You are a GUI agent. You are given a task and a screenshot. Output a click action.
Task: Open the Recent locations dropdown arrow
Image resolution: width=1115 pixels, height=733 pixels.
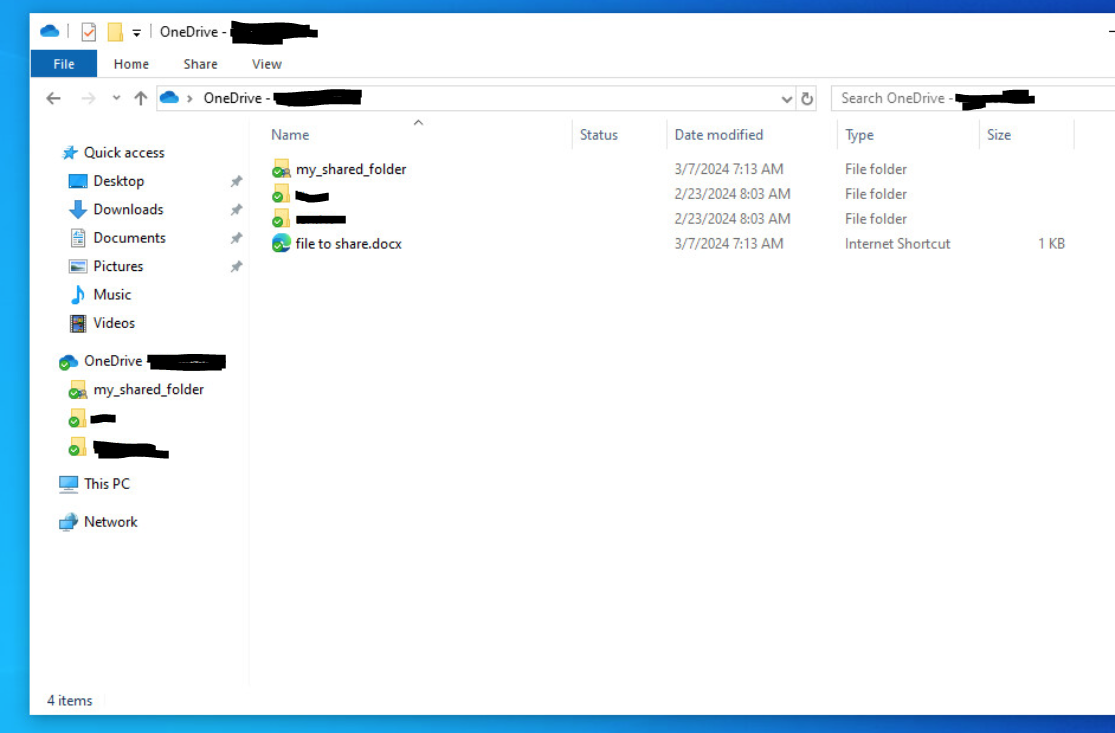click(x=116, y=98)
